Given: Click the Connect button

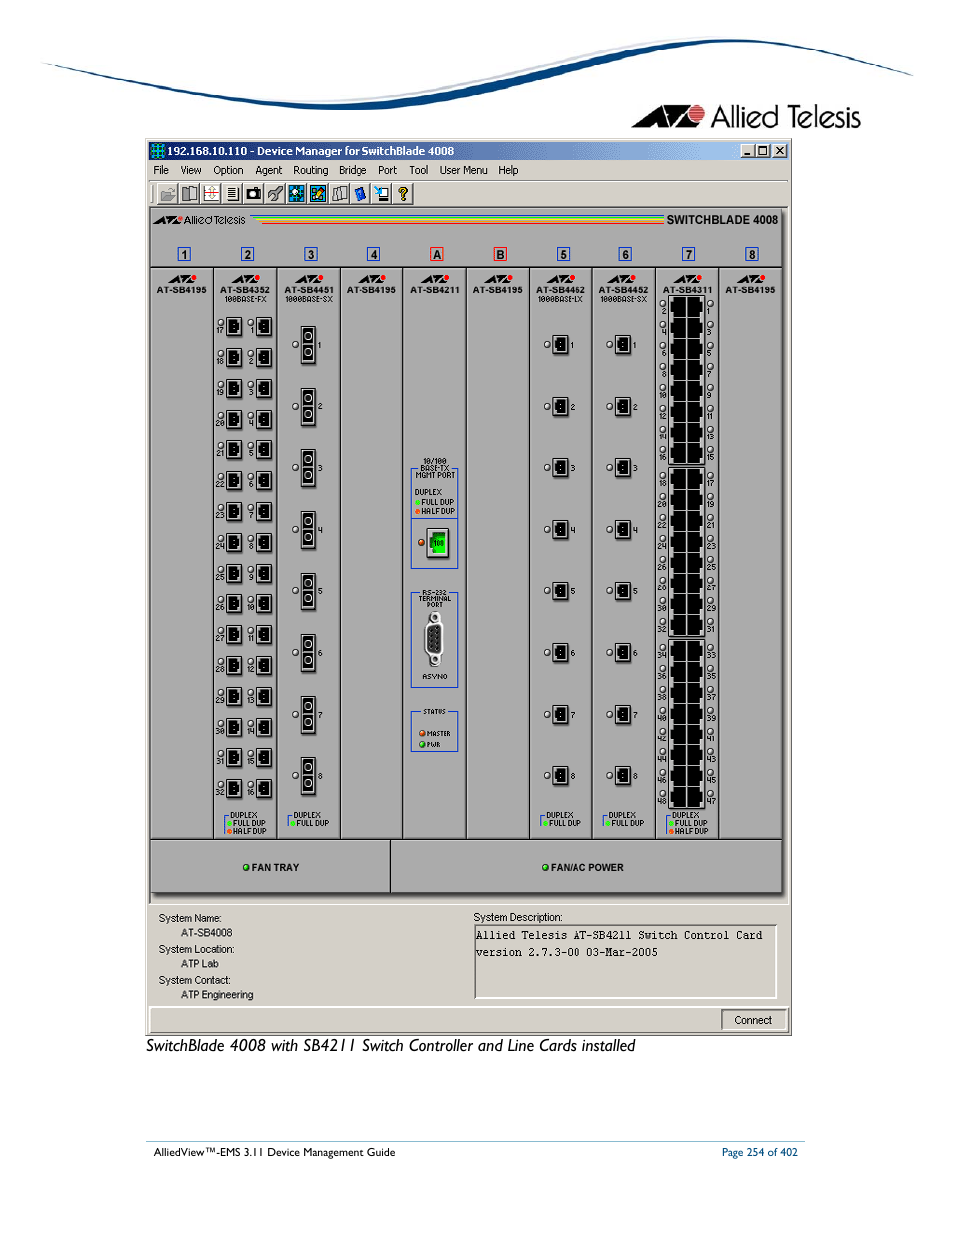Looking at the screenshot, I should (x=753, y=1020).
